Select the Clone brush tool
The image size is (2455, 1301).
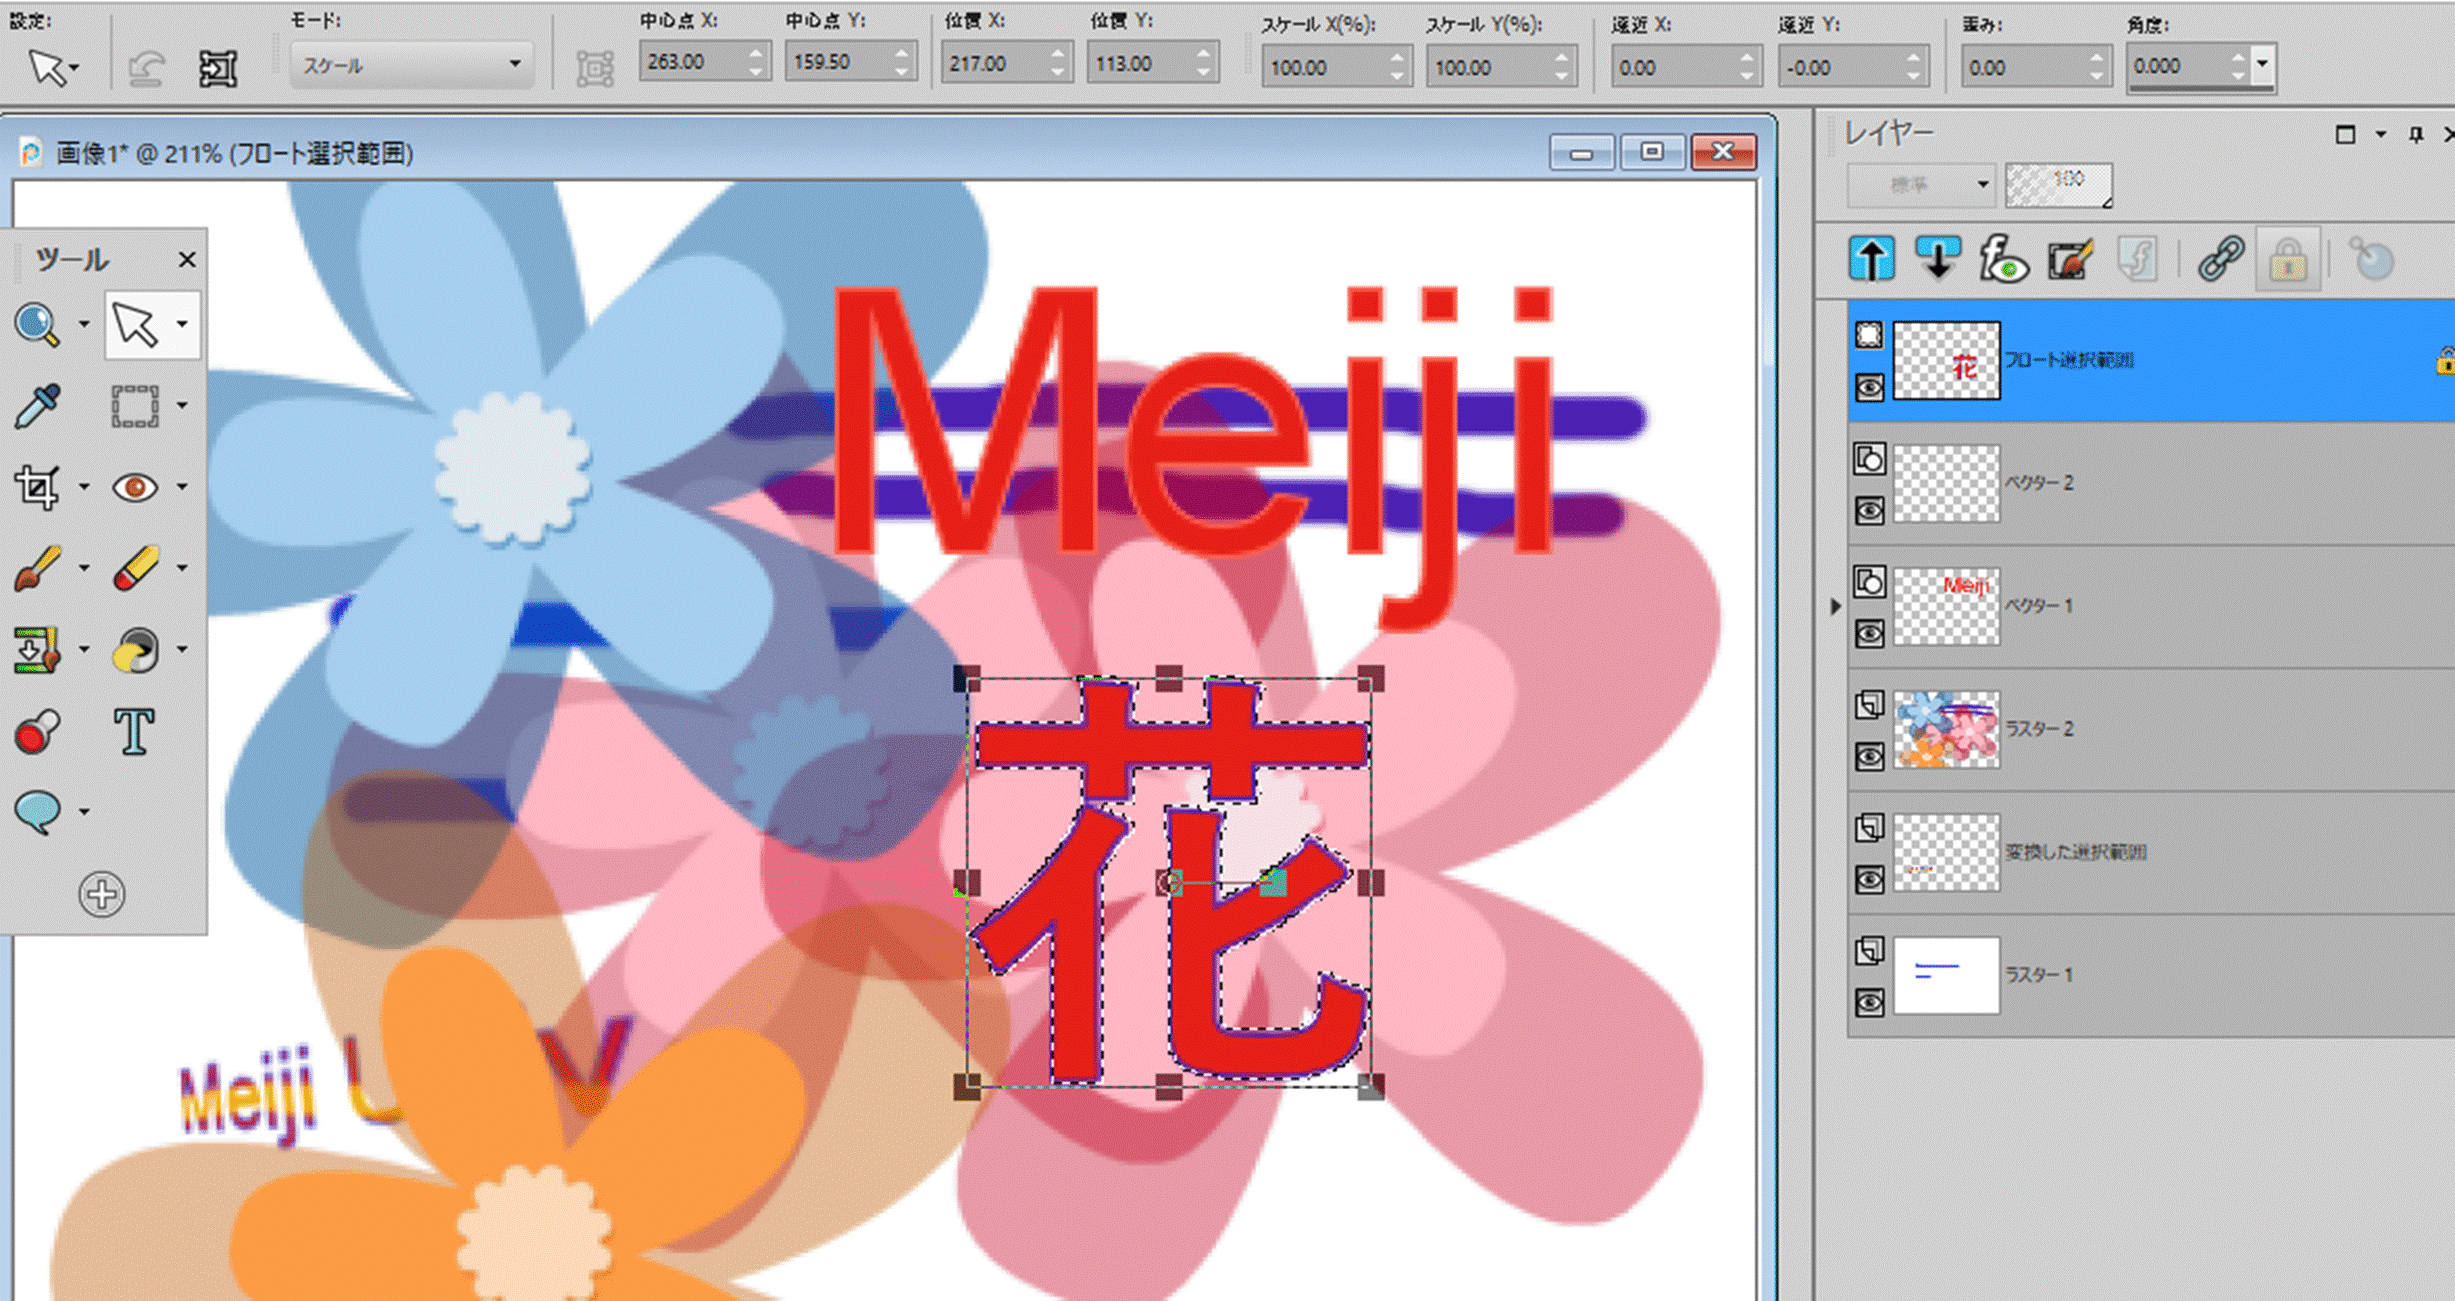[x=37, y=650]
